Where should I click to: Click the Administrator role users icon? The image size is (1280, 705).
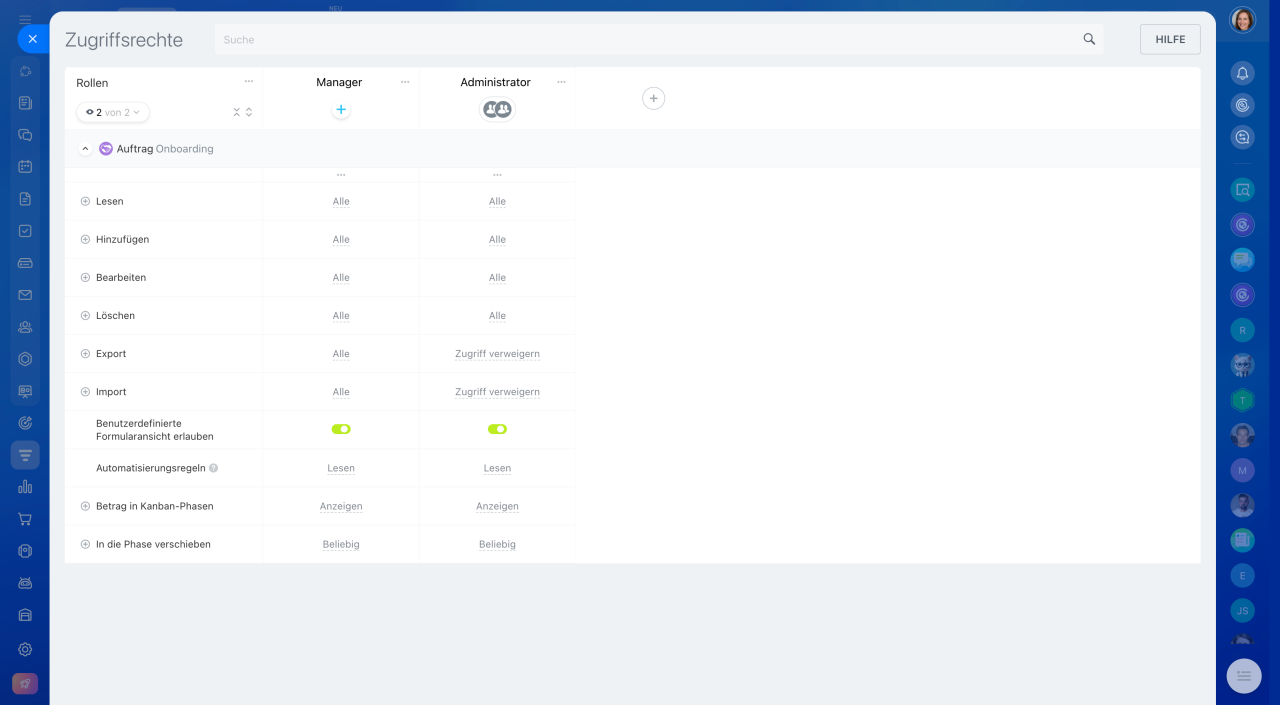click(x=497, y=110)
